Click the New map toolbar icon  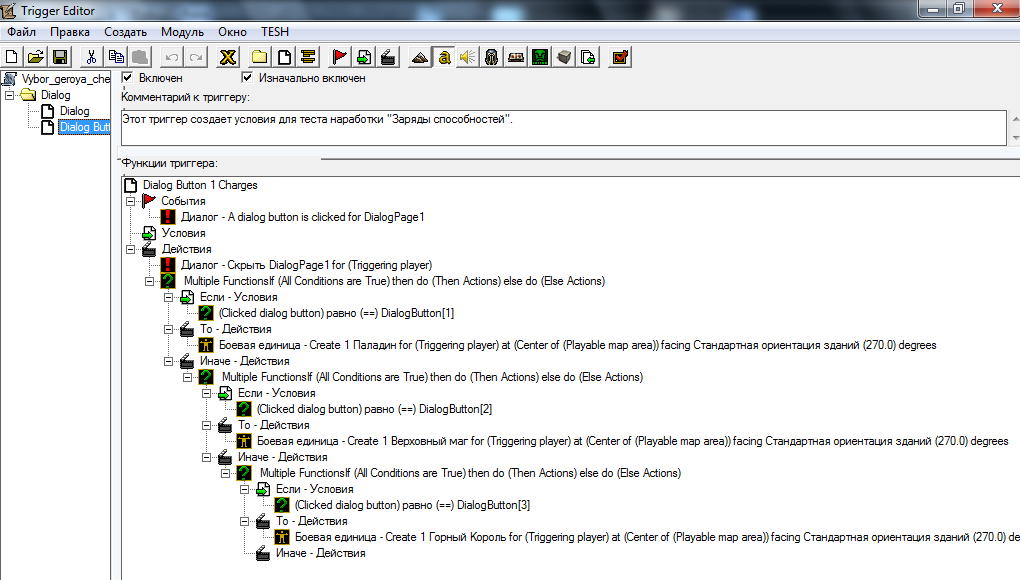click(12, 57)
